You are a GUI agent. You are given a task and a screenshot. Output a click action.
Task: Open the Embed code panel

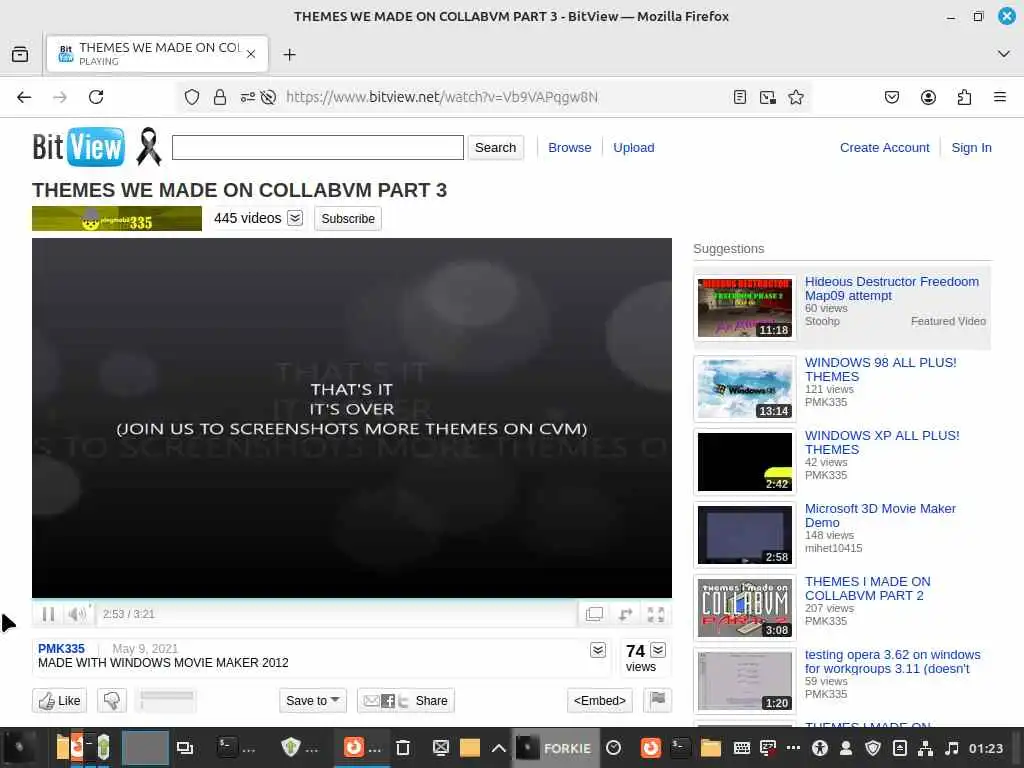pyautogui.click(x=600, y=701)
